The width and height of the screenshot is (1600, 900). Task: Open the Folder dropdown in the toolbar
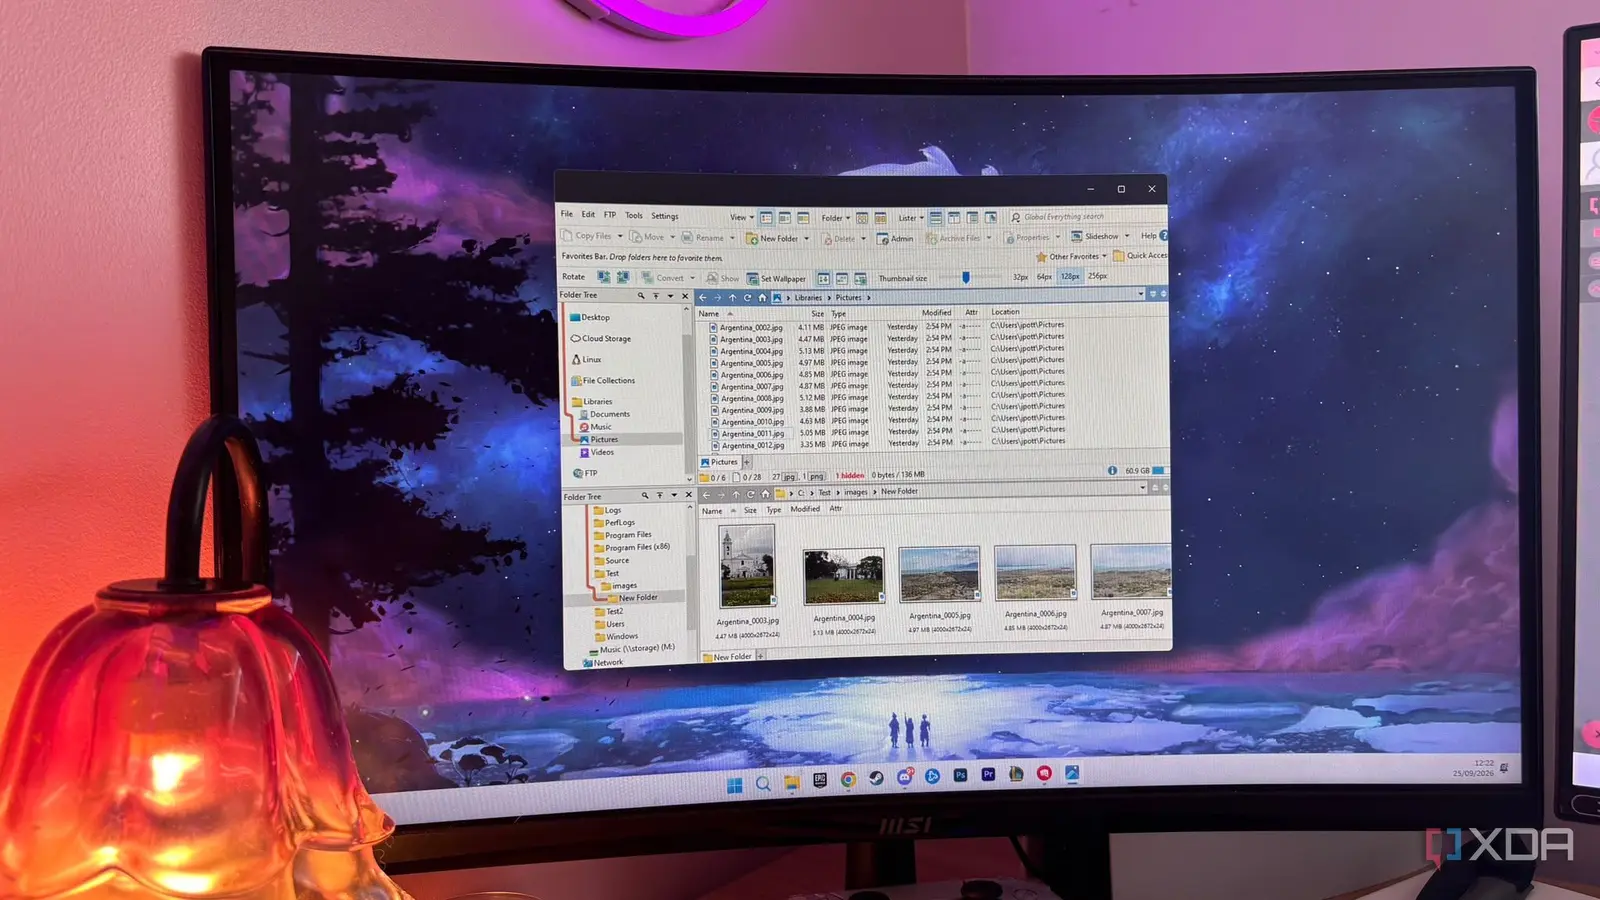pos(836,218)
